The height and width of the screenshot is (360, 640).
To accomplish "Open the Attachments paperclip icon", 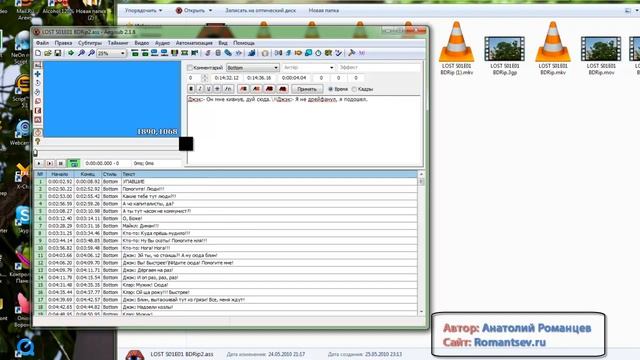I will coord(228,53).
